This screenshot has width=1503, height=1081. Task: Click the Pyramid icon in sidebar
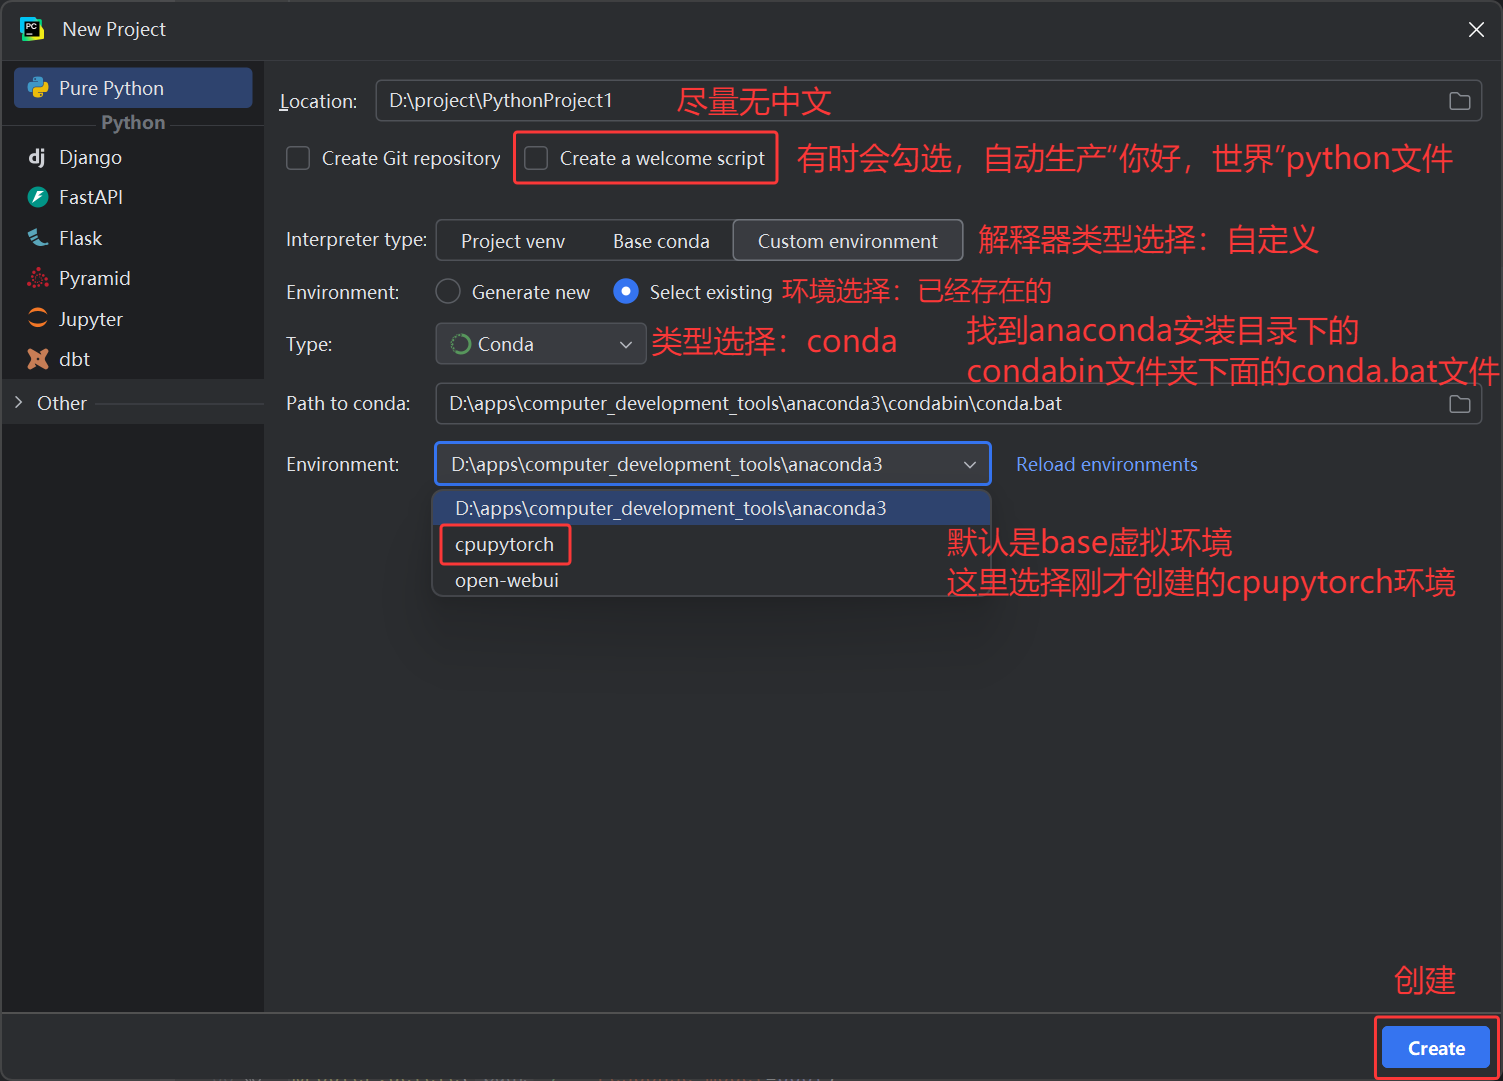38,278
